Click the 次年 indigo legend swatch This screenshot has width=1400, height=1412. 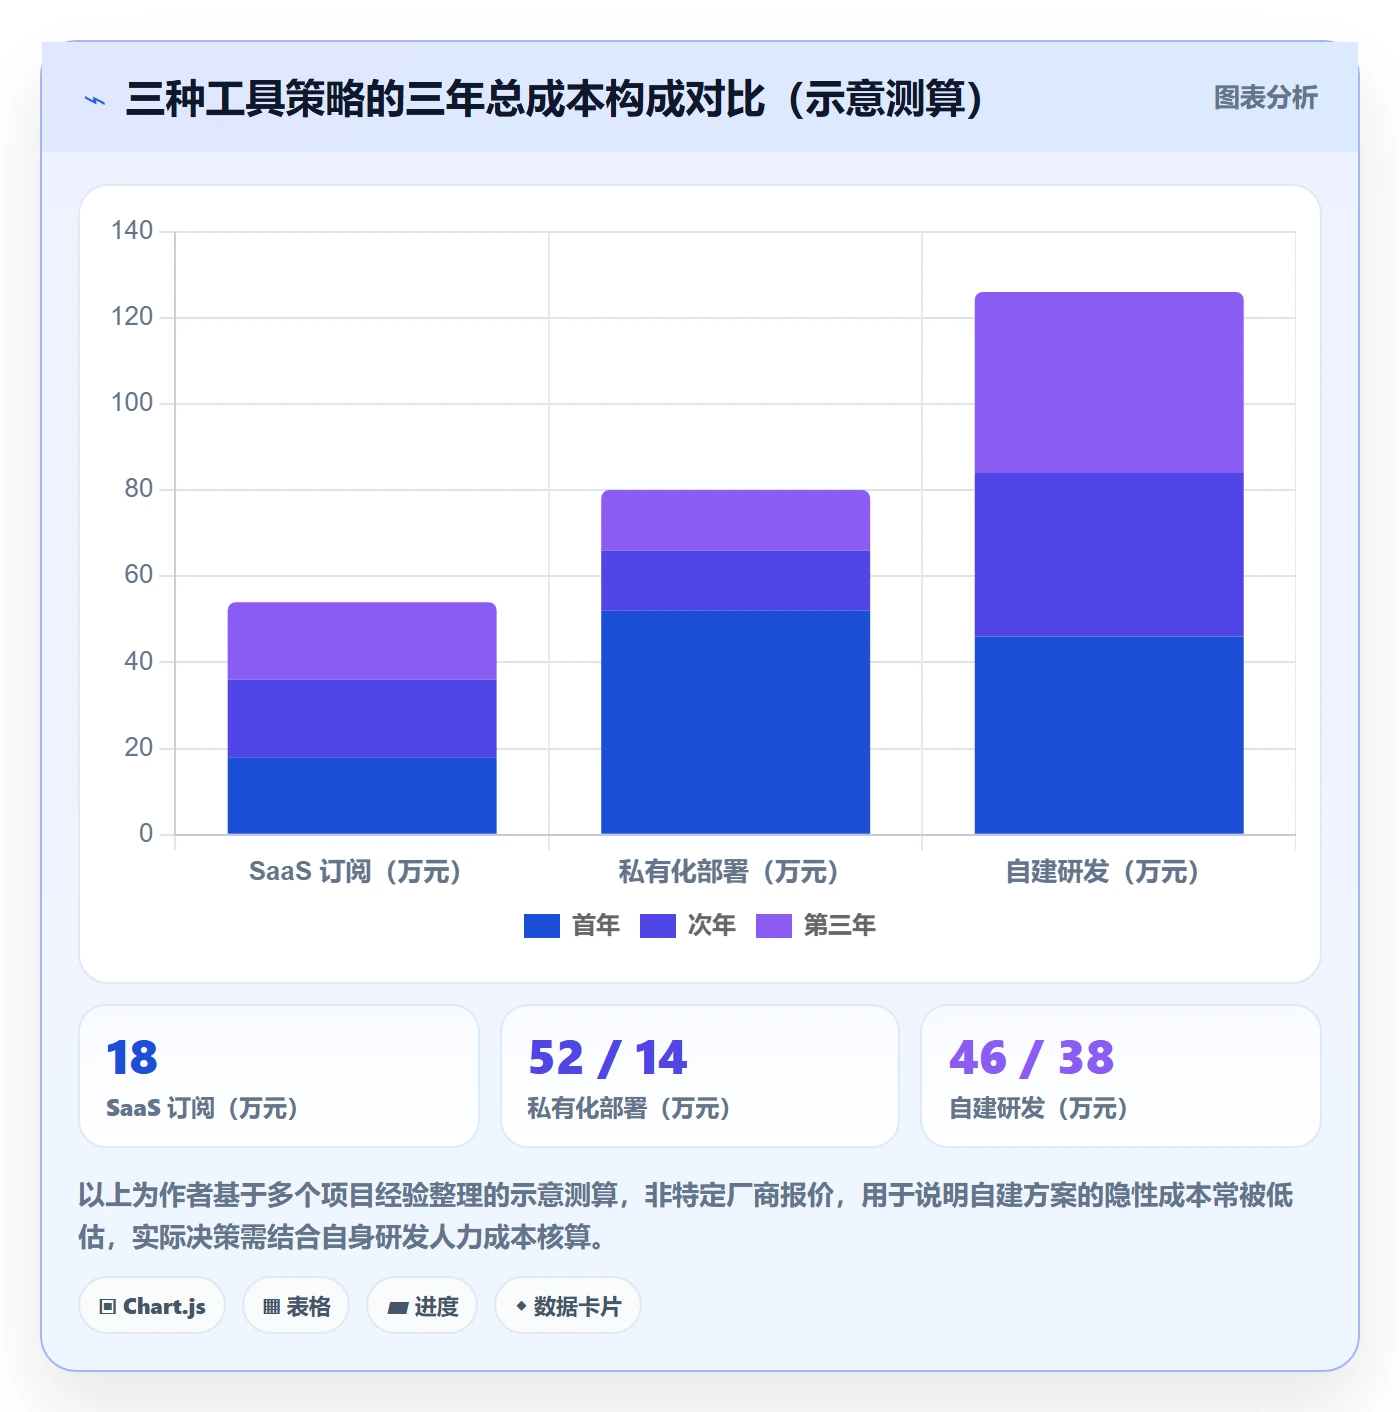click(658, 926)
